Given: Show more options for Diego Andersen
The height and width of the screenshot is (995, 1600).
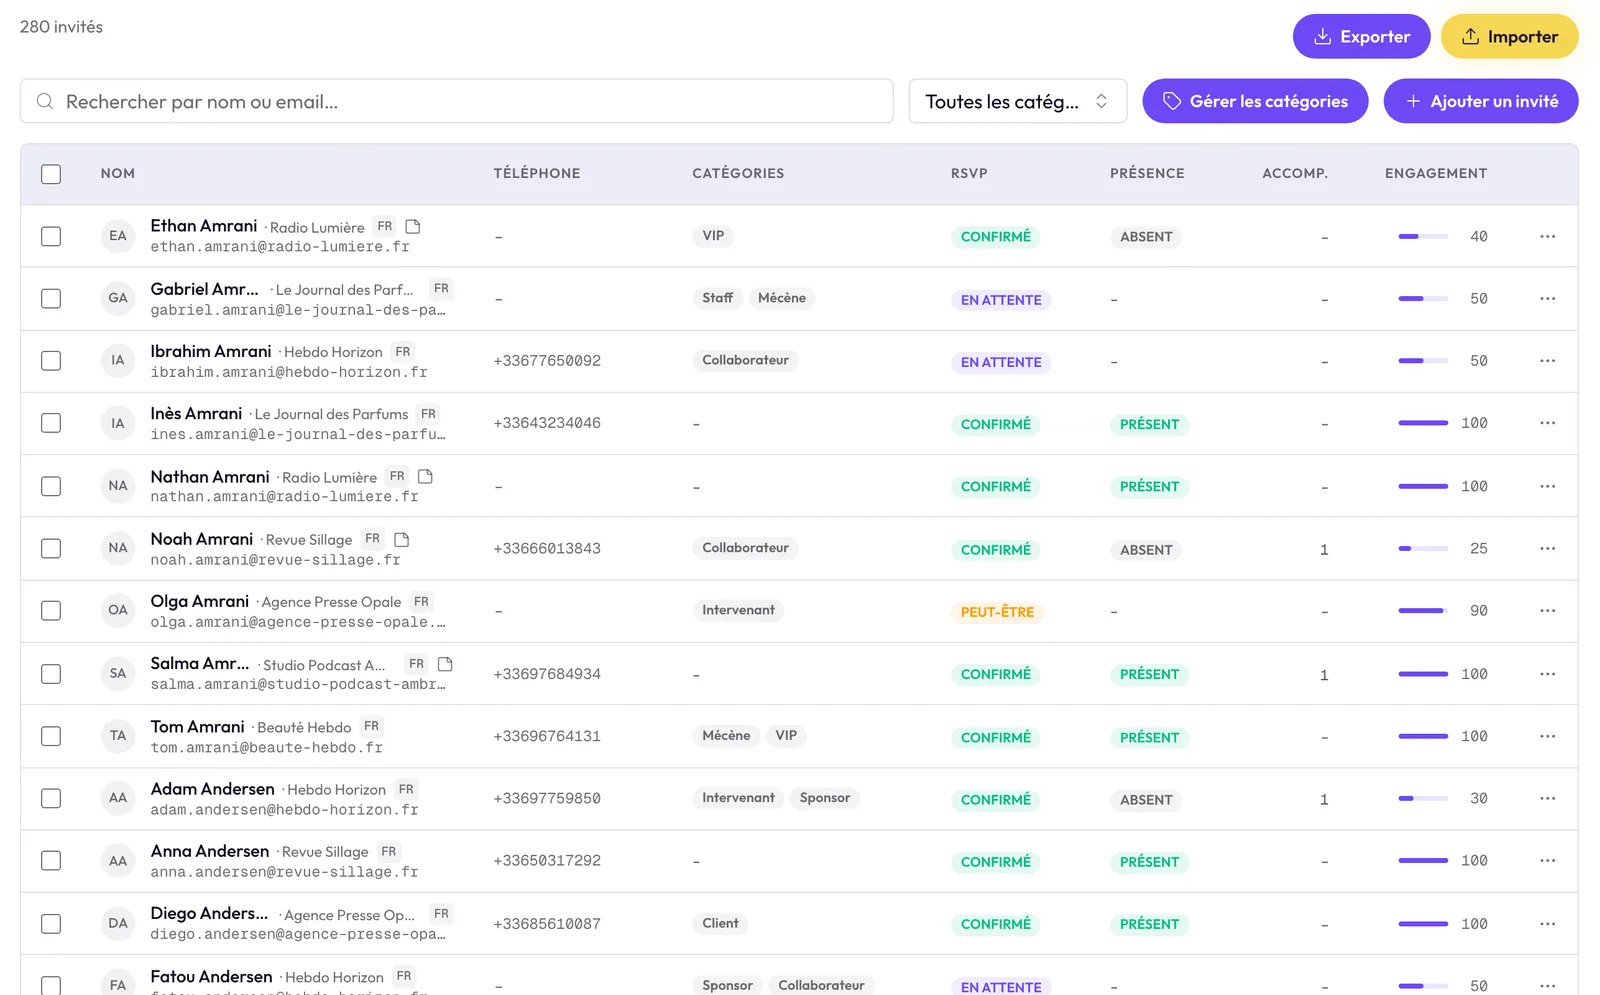Looking at the screenshot, I should [x=1548, y=924].
